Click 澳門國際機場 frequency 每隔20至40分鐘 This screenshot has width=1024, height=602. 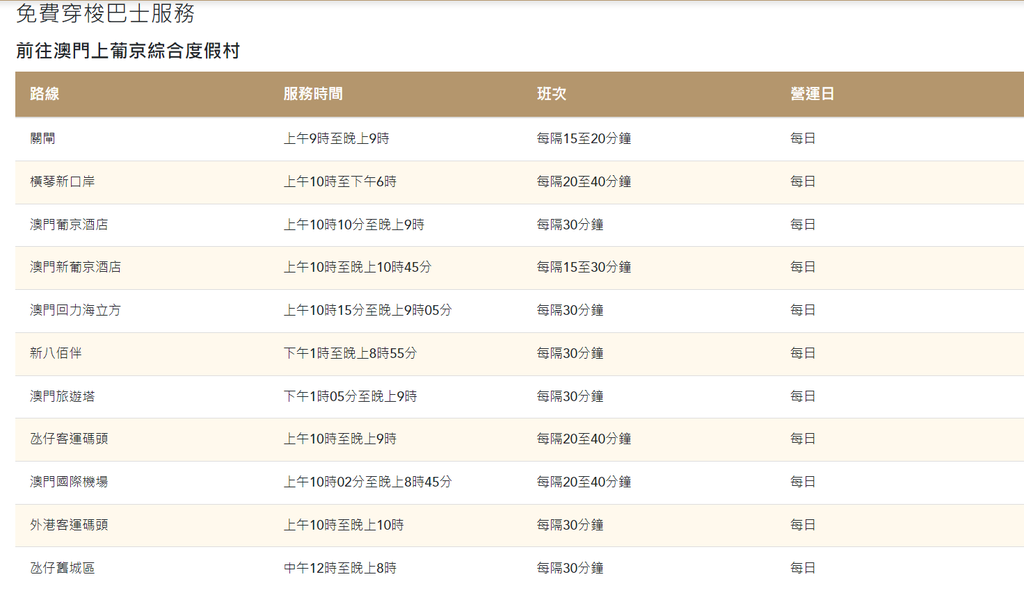pos(584,482)
